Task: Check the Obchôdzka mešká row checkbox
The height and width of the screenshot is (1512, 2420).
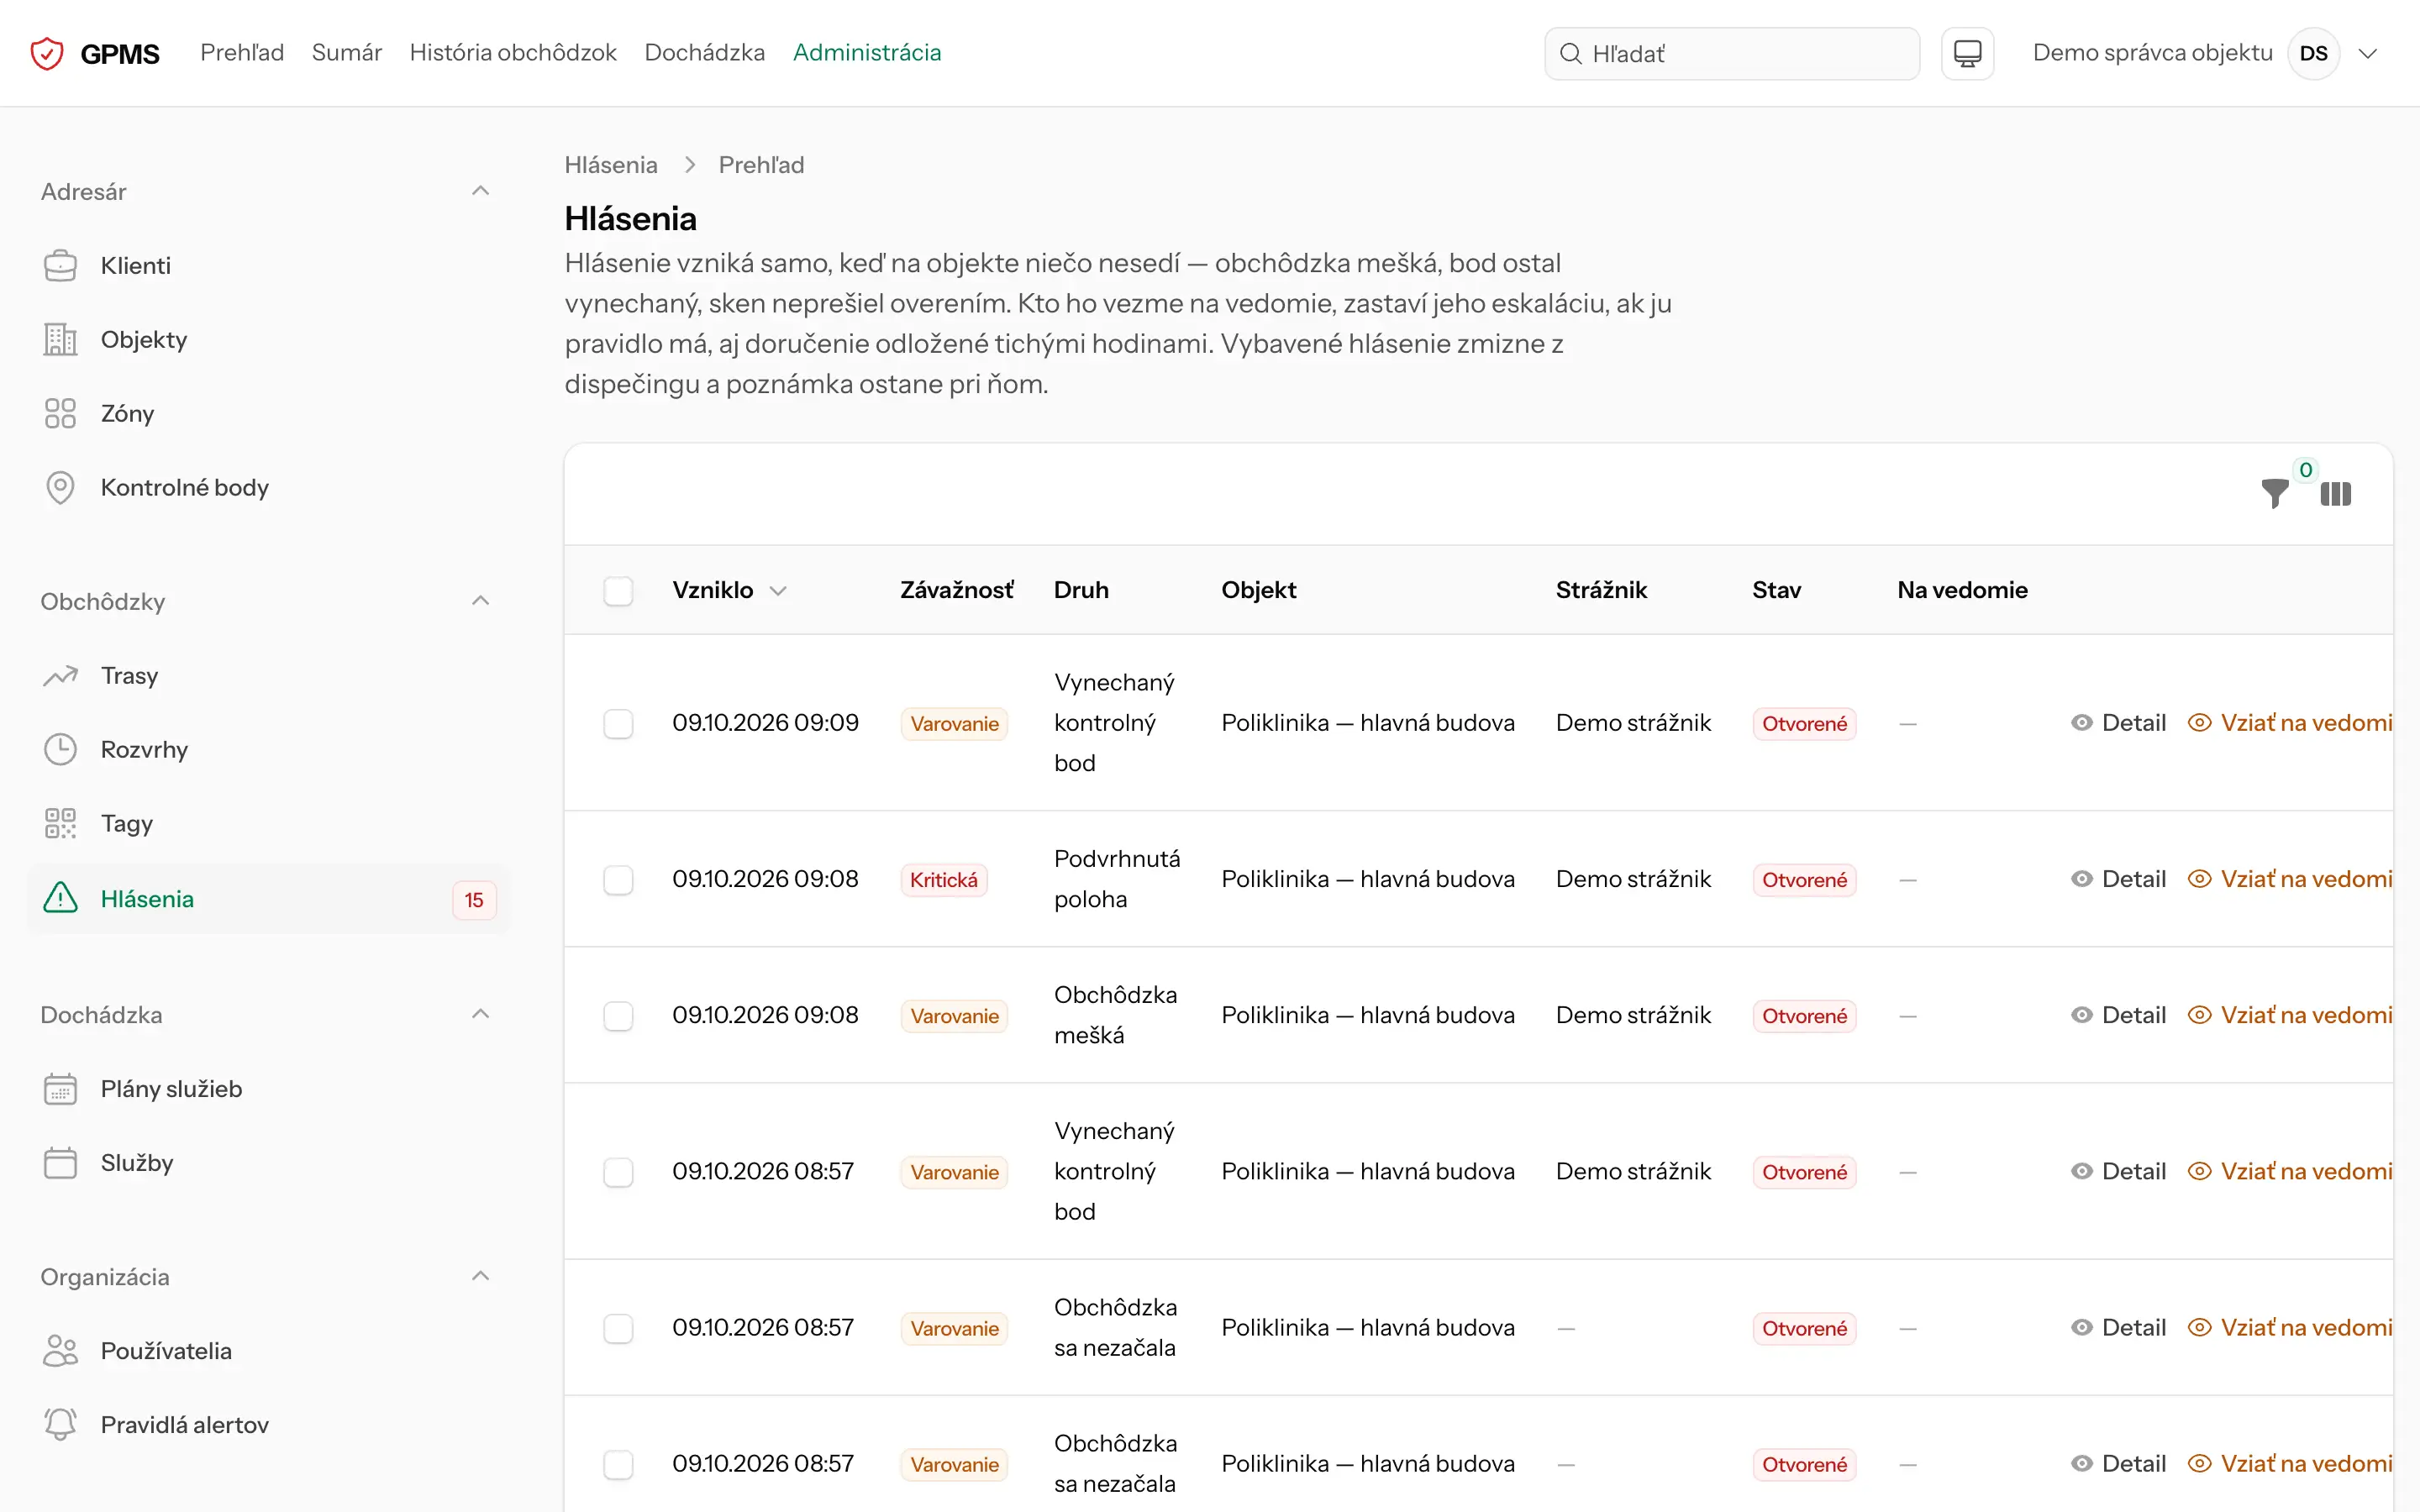Action: (x=618, y=1016)
